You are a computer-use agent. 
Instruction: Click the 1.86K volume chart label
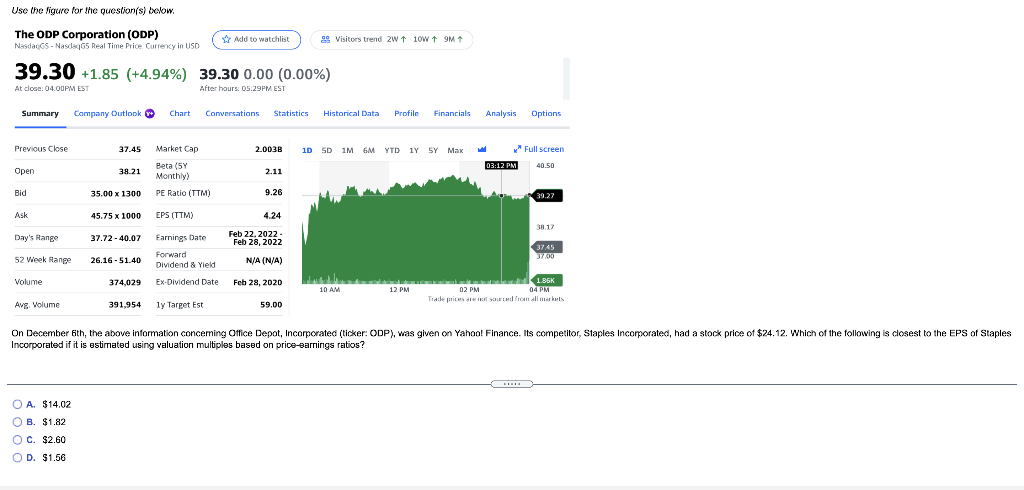coord(547,280)
